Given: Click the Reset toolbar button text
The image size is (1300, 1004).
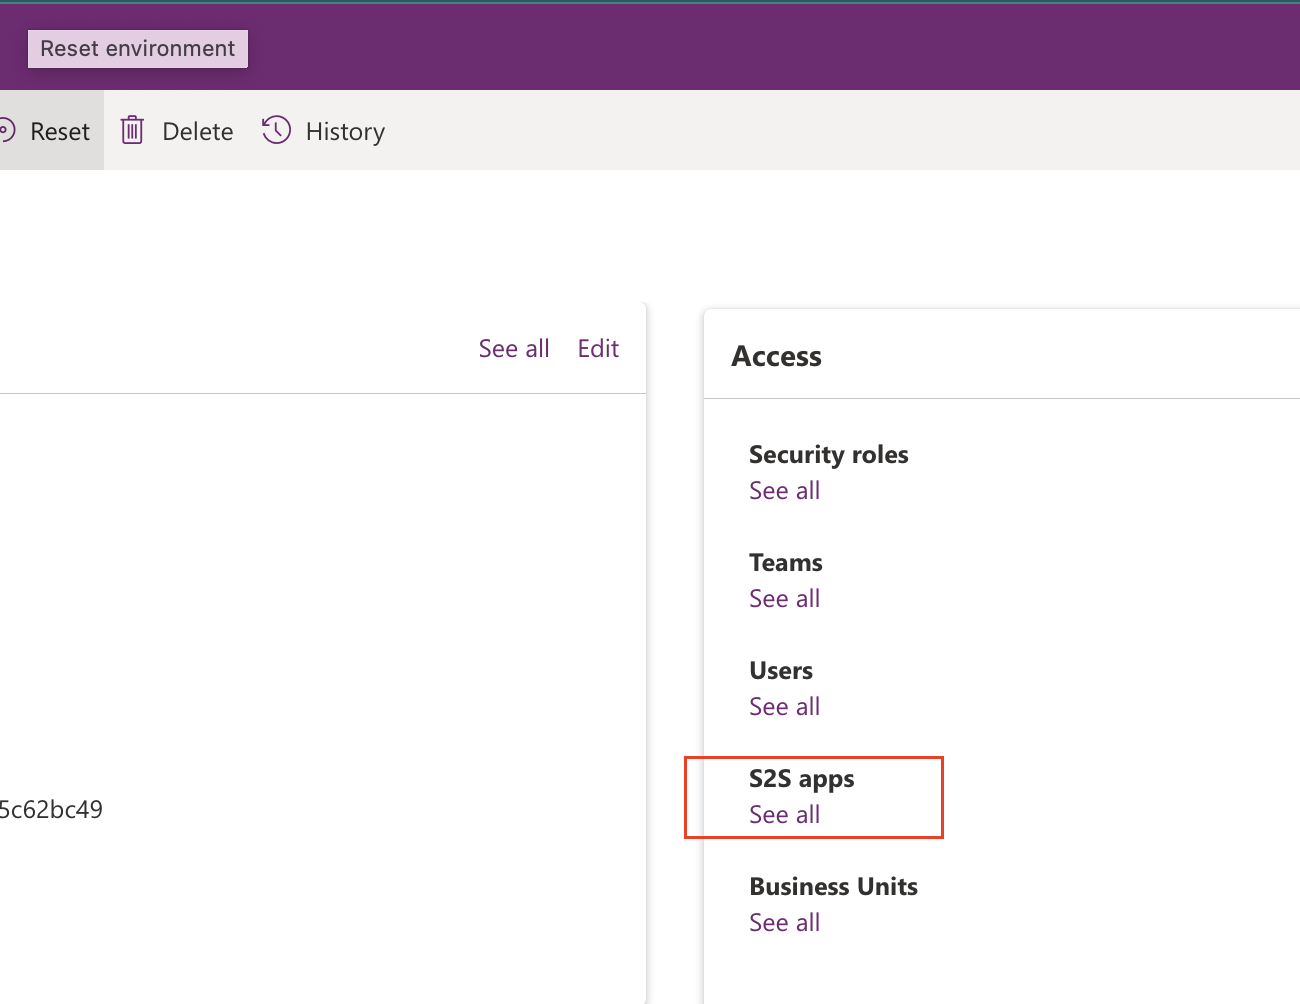Looking at the screenshot, I should tap(60, 131).
